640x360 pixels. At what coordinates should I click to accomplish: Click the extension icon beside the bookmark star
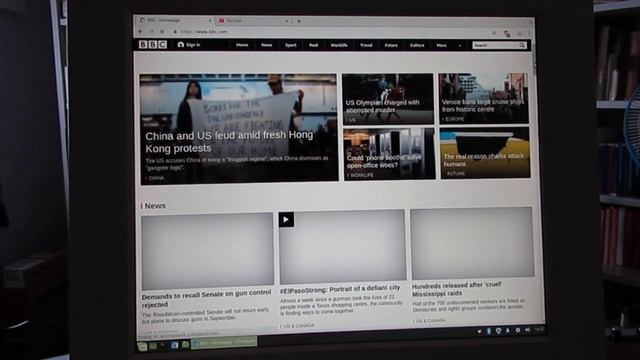[507, 33]
